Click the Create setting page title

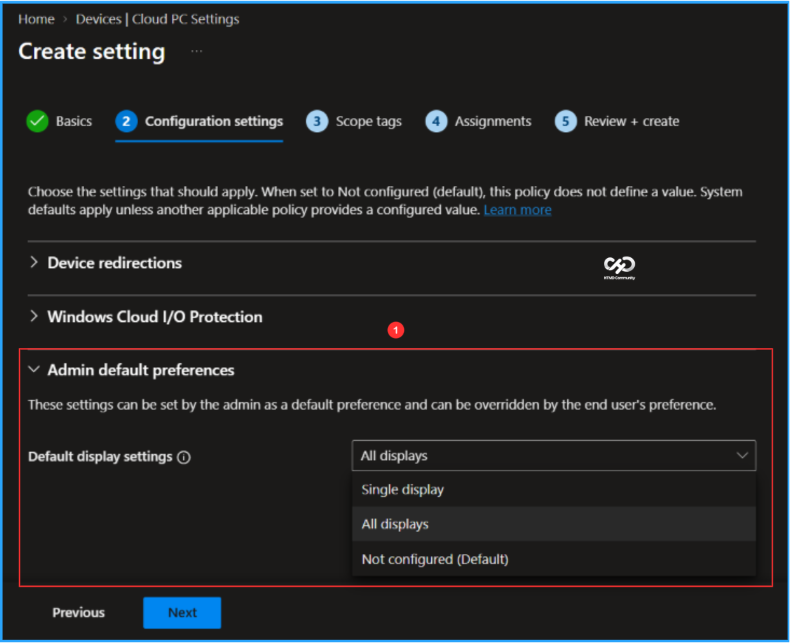point(92,51)
